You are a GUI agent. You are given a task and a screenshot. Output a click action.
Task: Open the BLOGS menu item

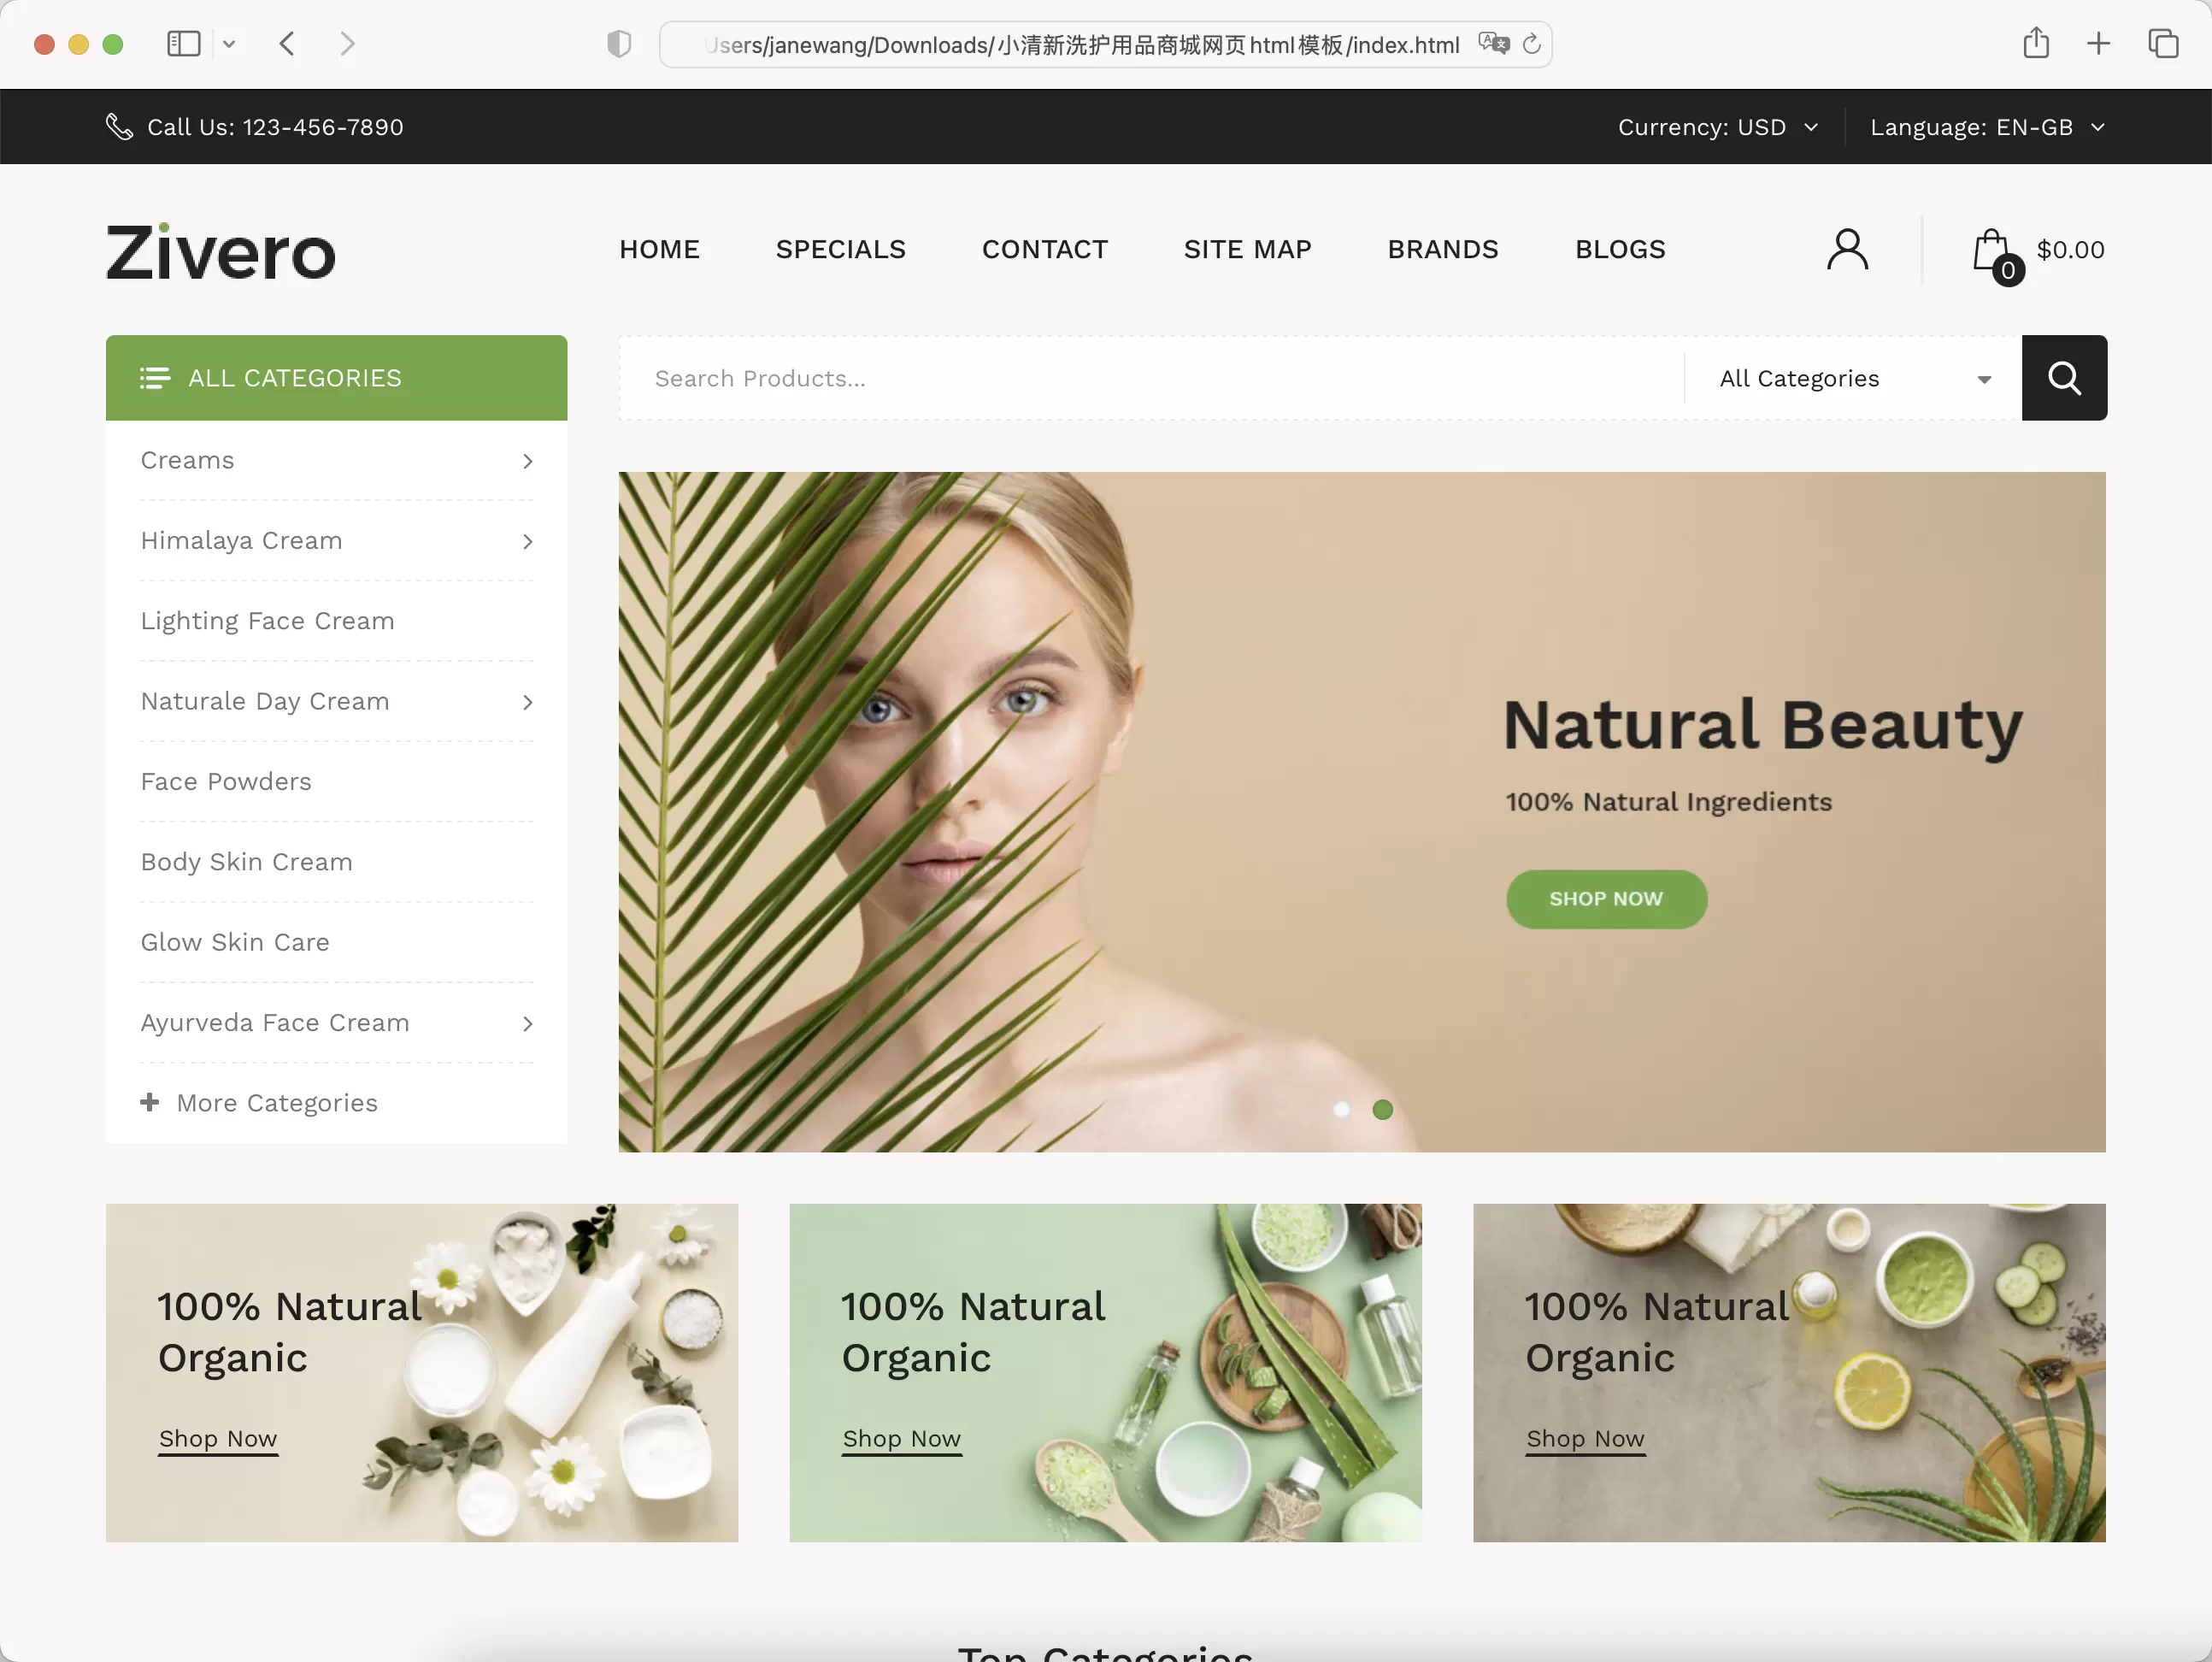(x=1619, y=248)
